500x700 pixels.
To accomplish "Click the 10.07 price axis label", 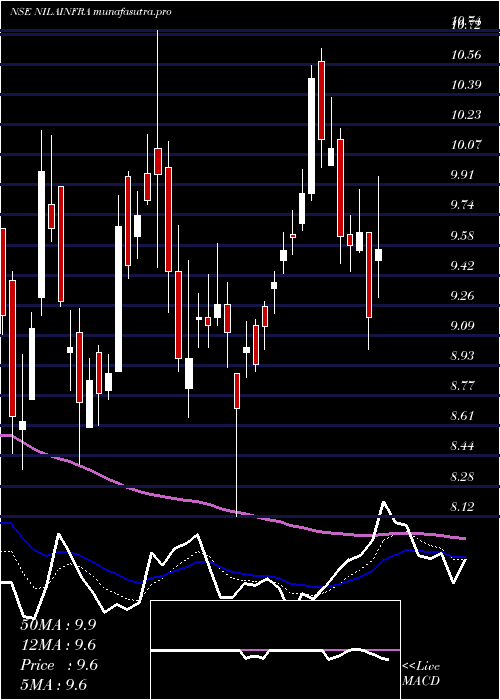I will coord(466,145).
